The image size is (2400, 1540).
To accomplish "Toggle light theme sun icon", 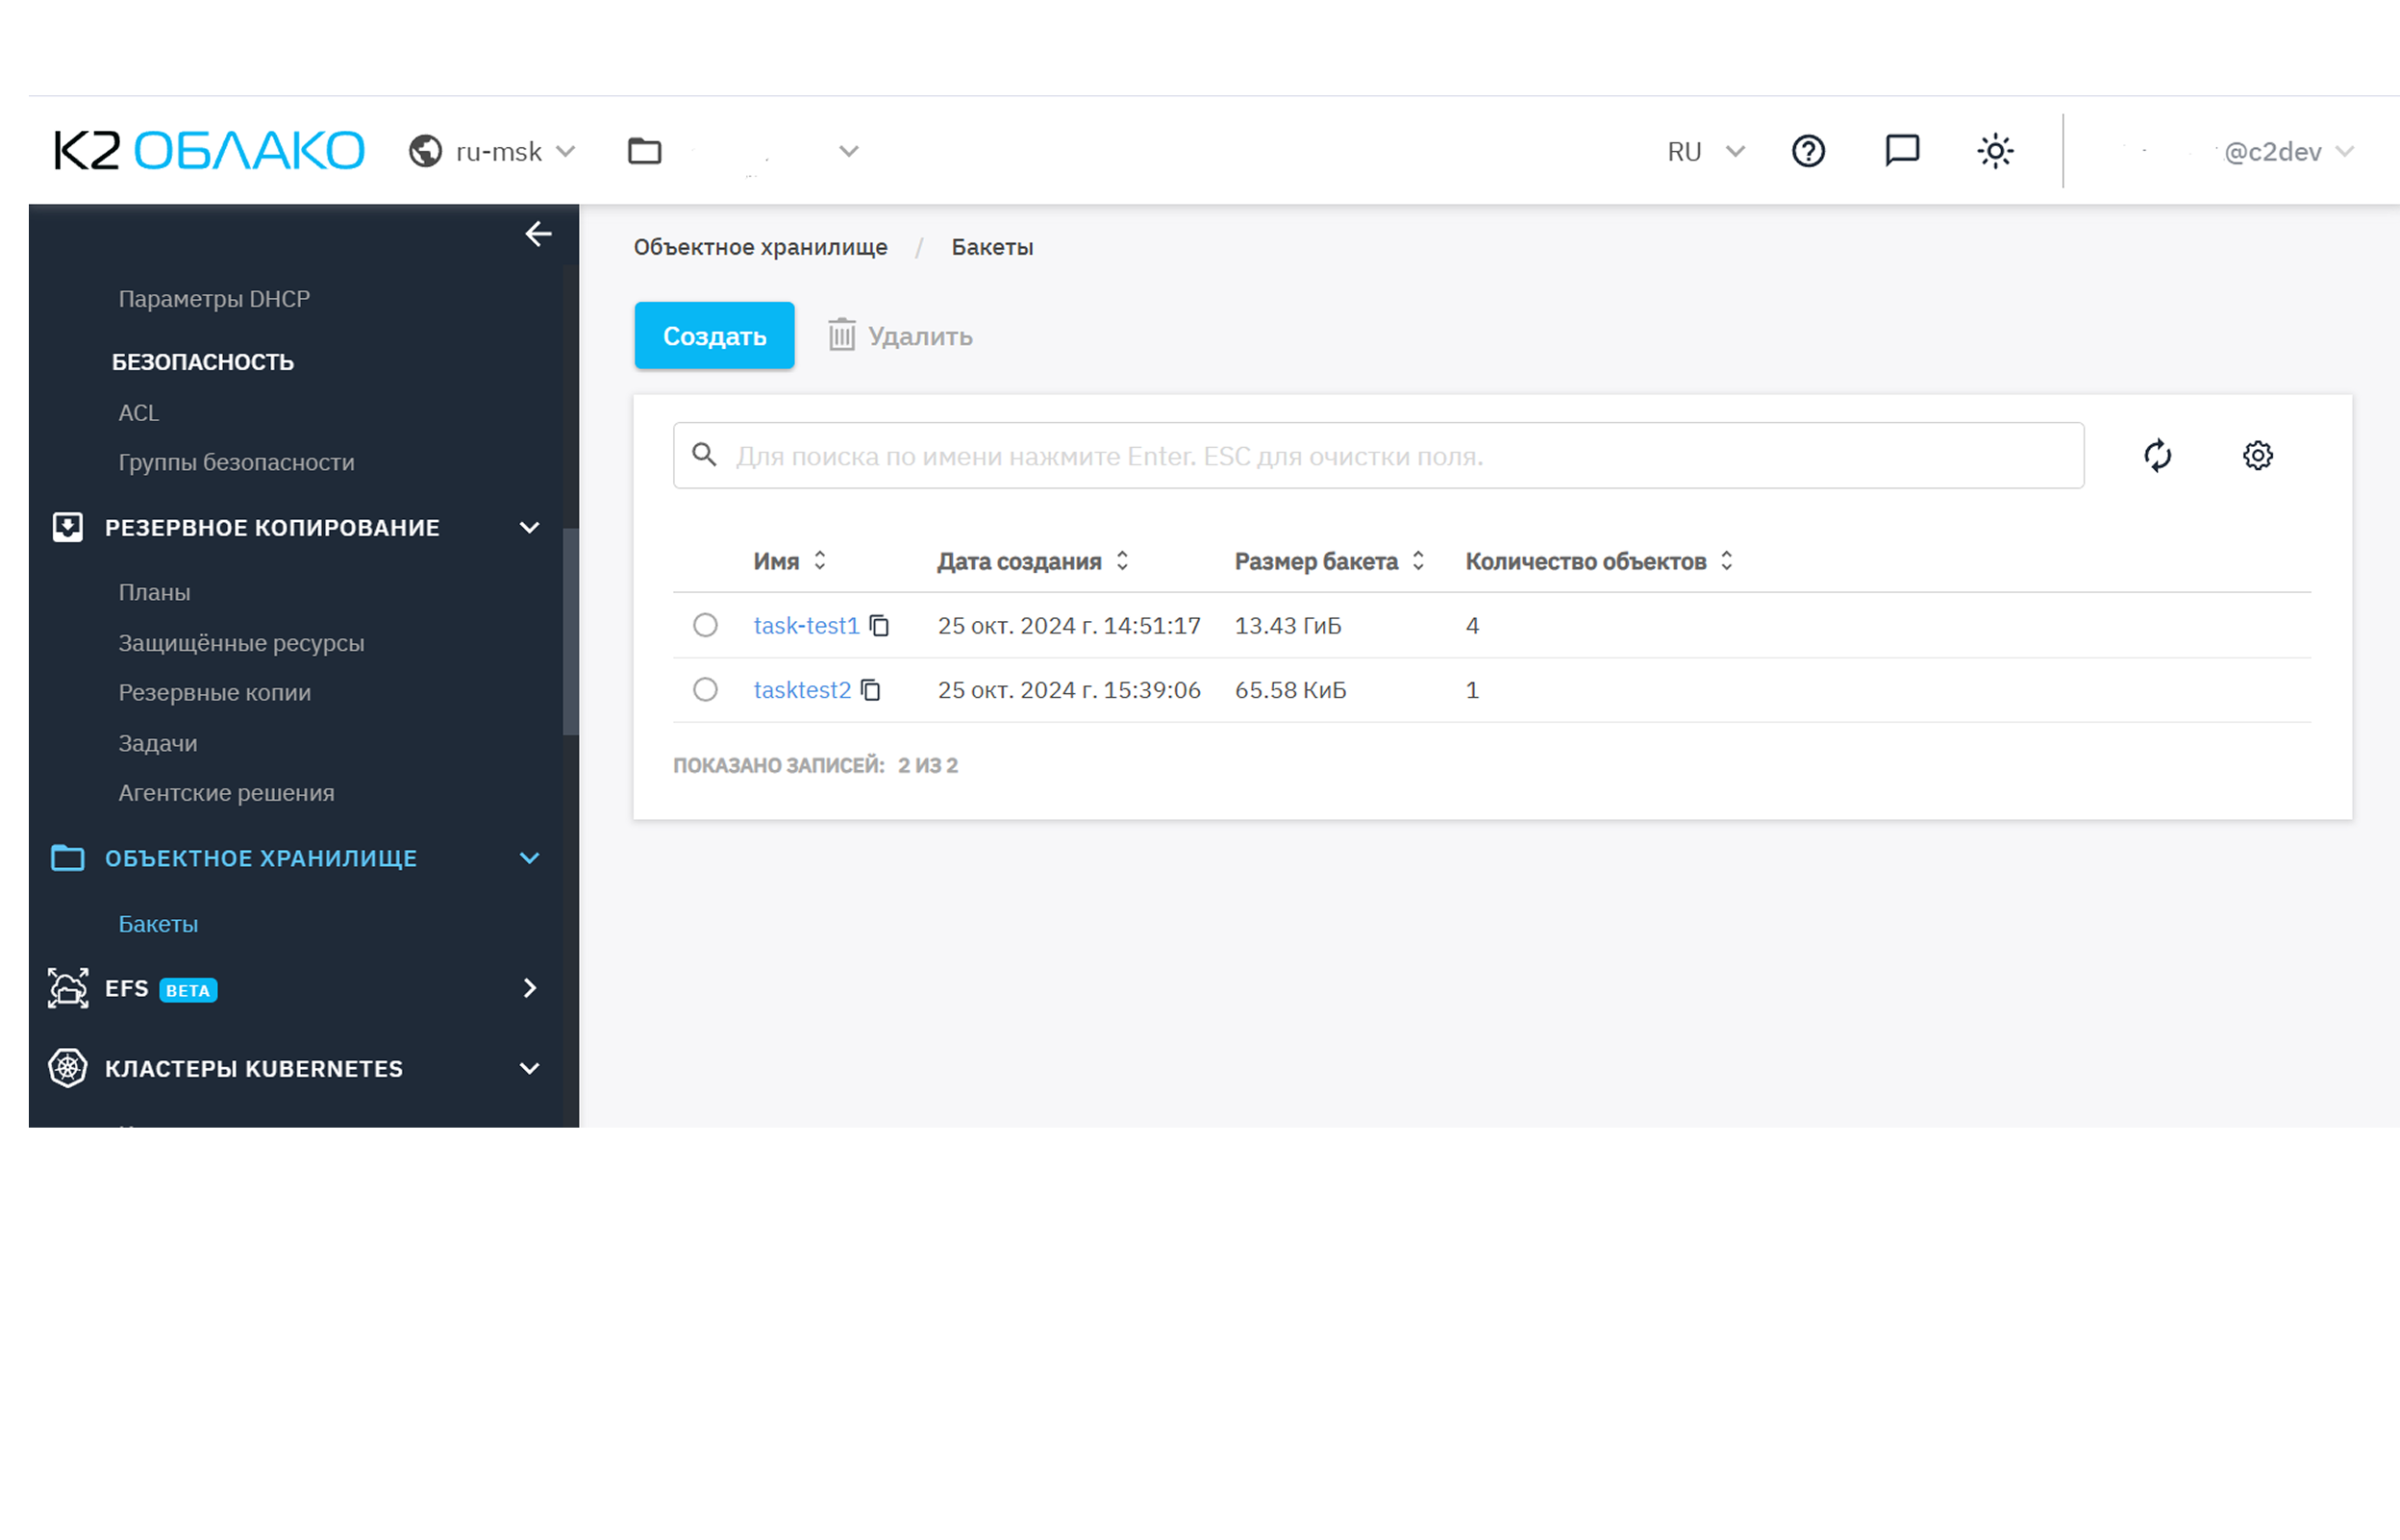I will coord(1995,151).
